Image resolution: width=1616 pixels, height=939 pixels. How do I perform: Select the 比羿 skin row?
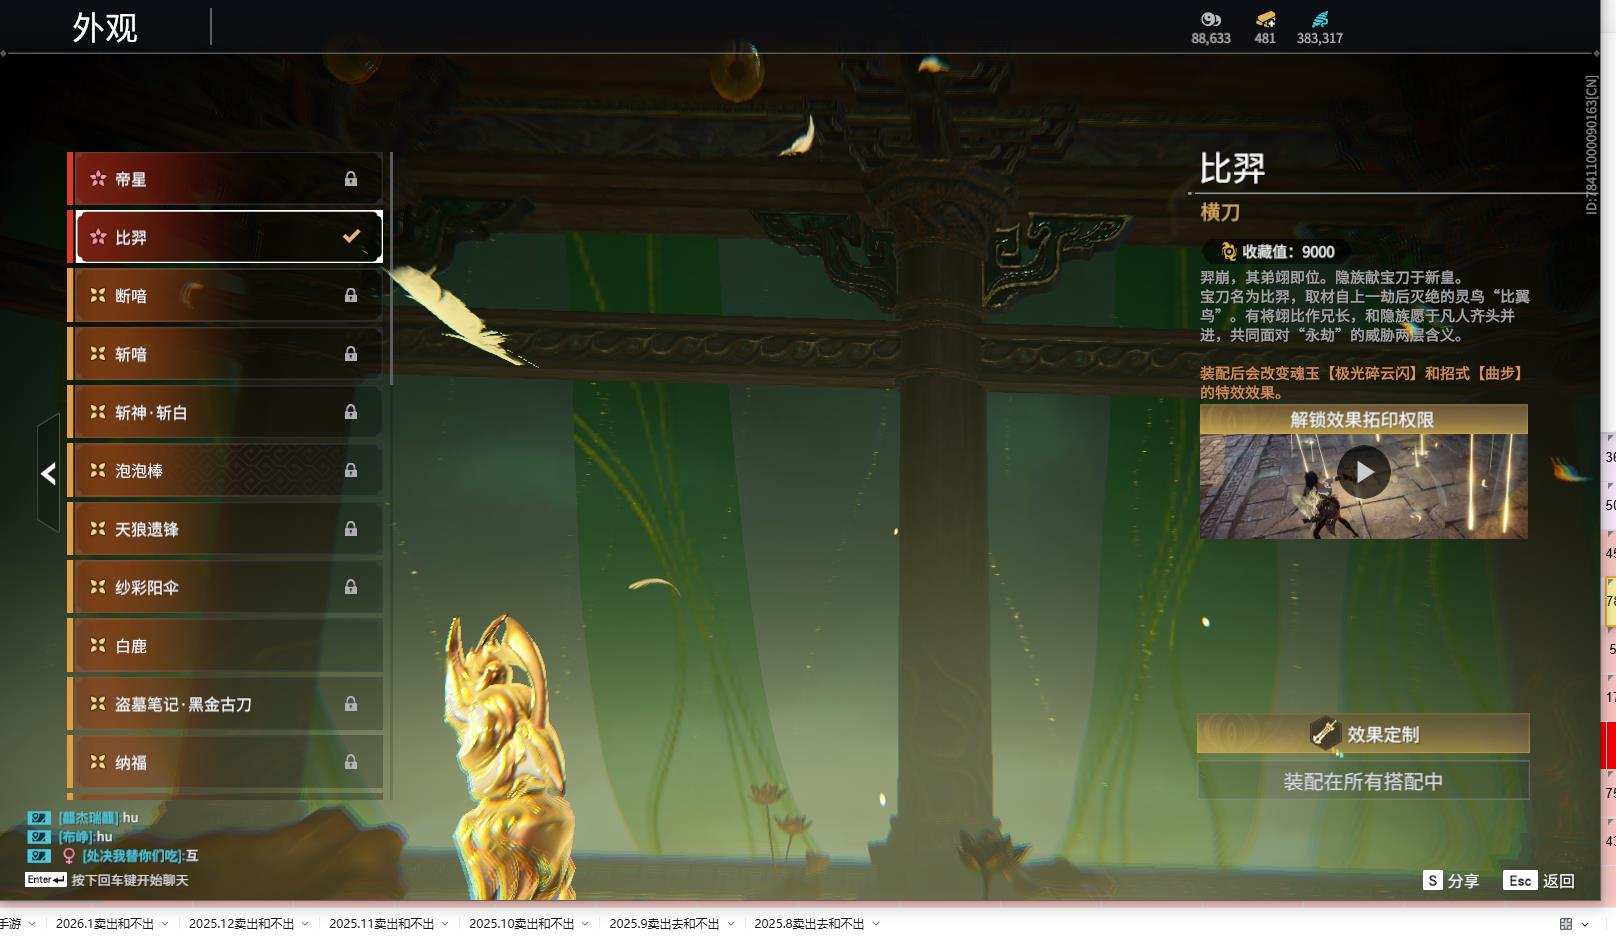pyautogui.click(x=229, y=237)
